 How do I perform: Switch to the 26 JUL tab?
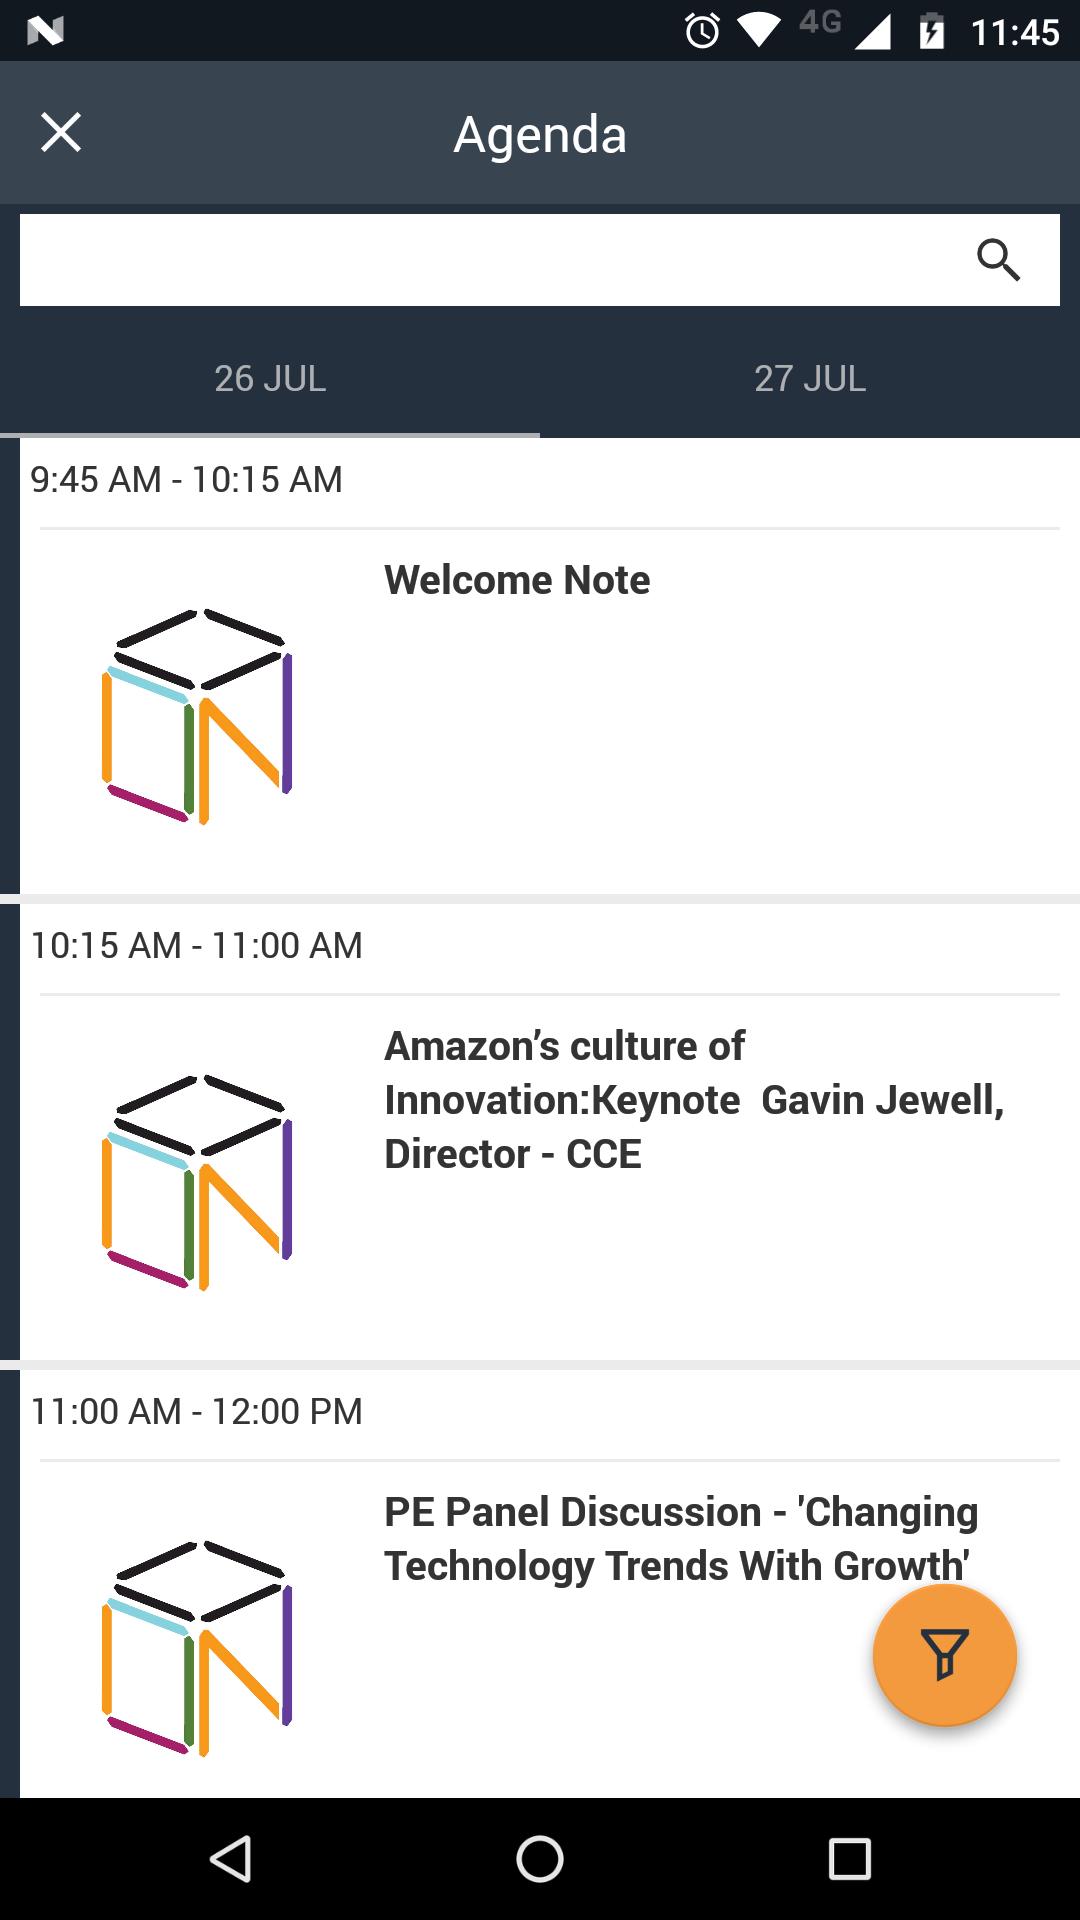point(270,379)
